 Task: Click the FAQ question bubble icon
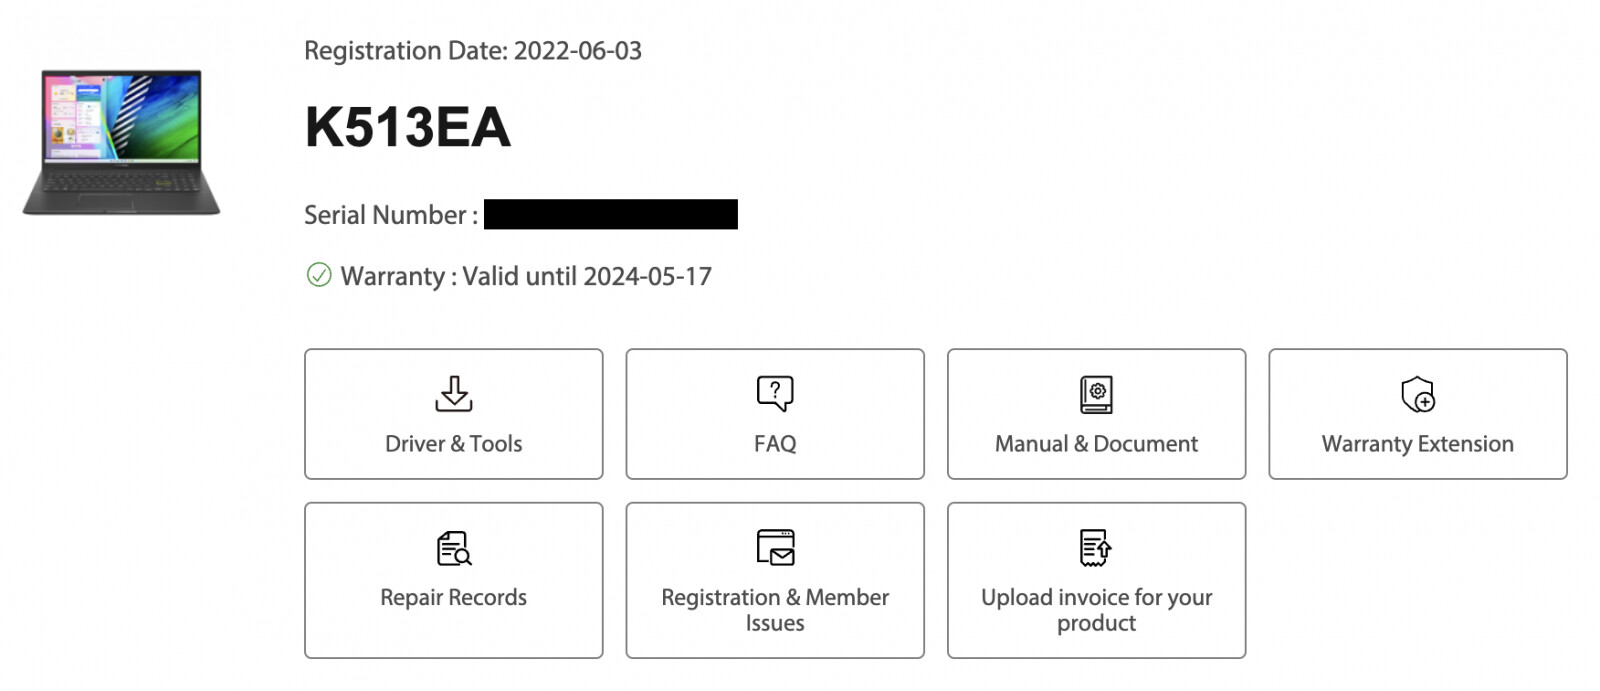(775, 393)
